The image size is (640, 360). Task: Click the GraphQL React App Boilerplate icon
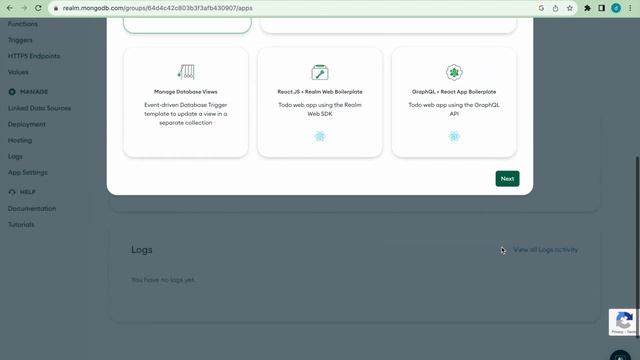click(454, 72)
